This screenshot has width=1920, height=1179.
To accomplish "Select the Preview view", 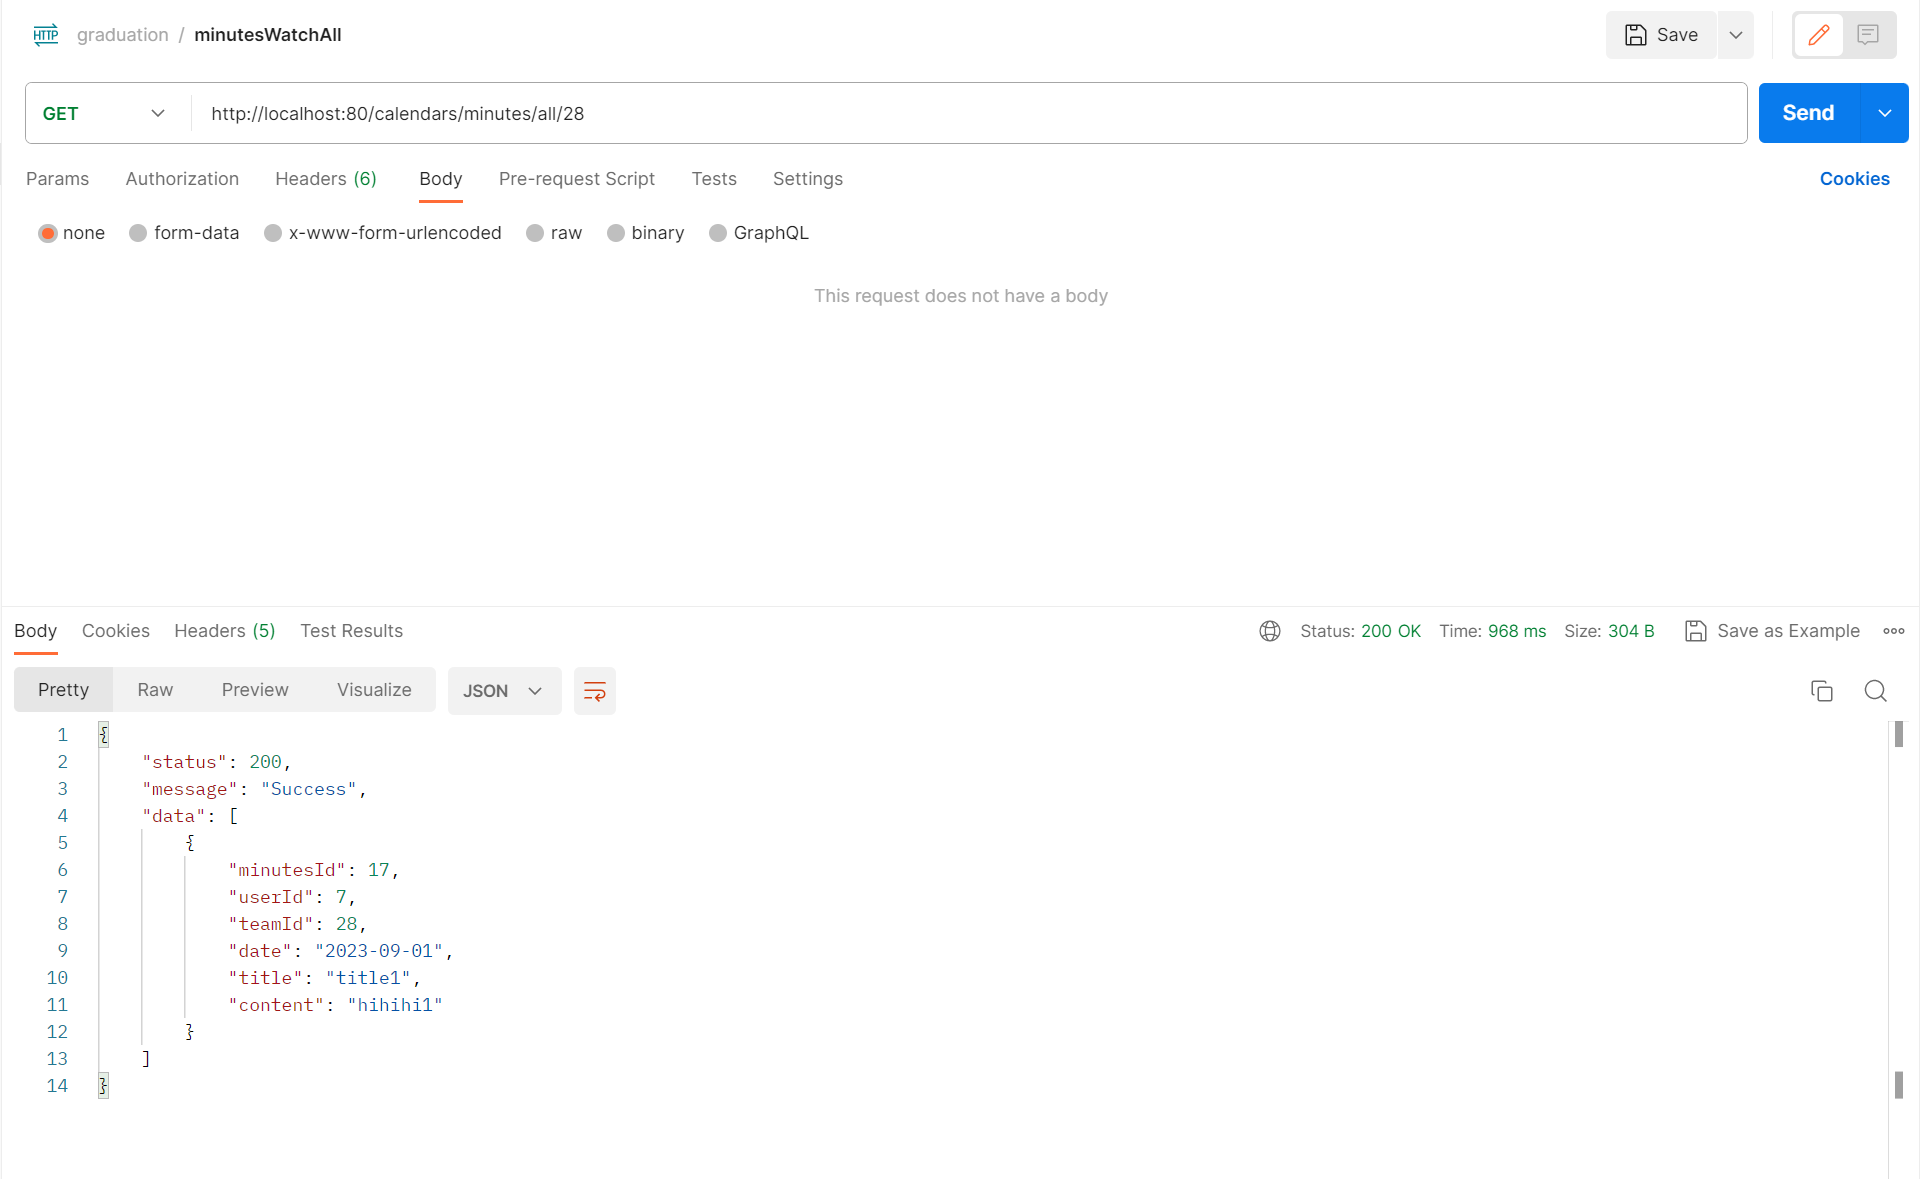I will click(255, 690).
